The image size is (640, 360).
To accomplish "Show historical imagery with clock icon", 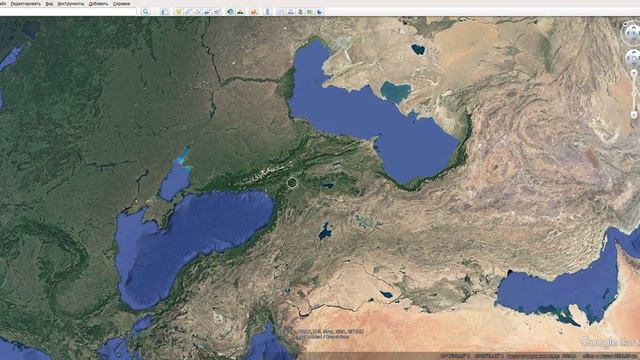I will tap(231, 12).
